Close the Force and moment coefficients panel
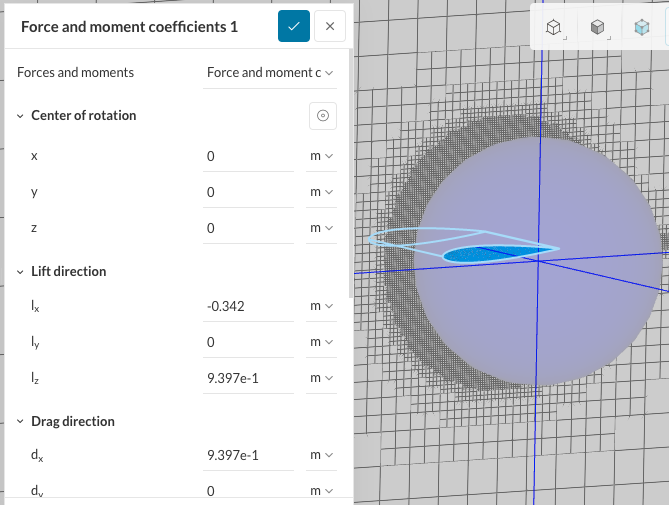669x505 pixels. 330,27
